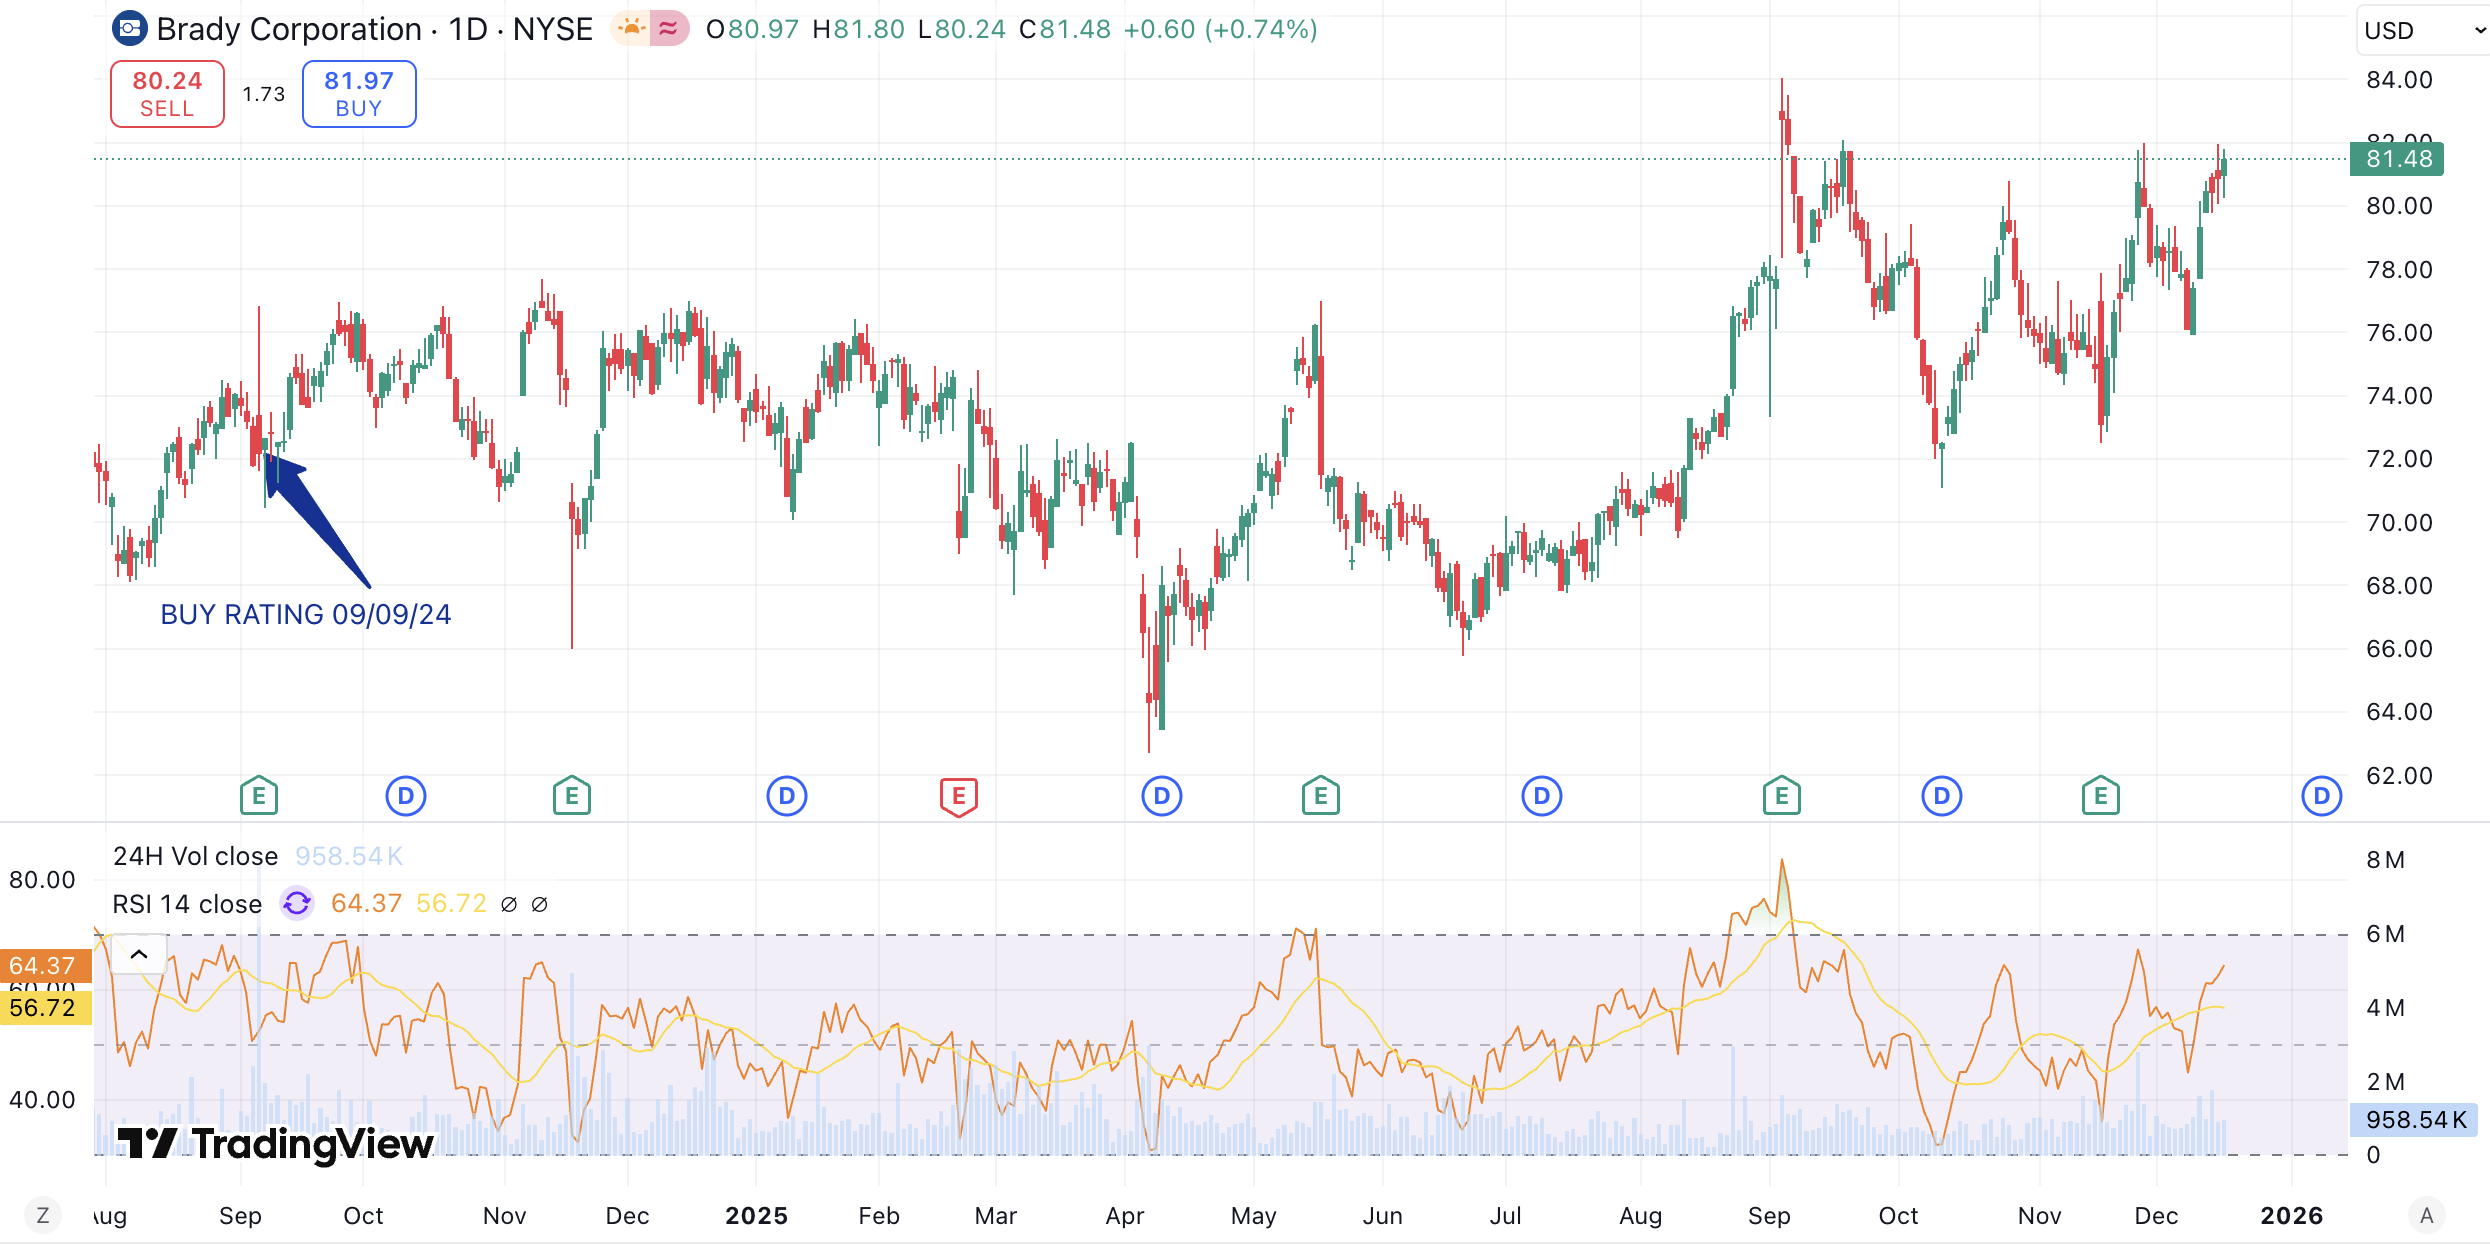Click the red earnings E marker in February
Viewport: 2490px width, 1244px height.
coord(958,797)
